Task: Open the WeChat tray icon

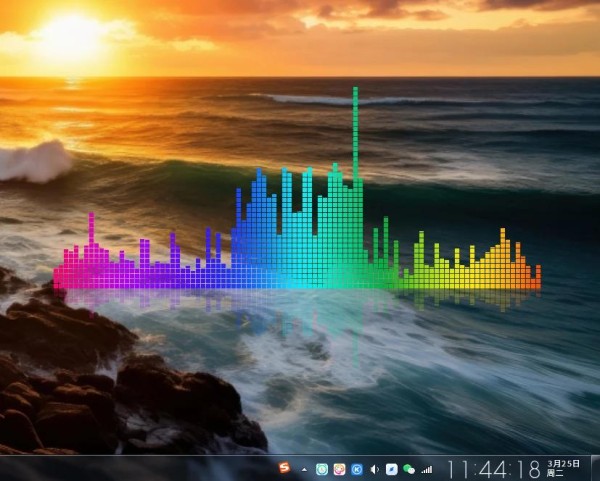Action: click(409, 469)
